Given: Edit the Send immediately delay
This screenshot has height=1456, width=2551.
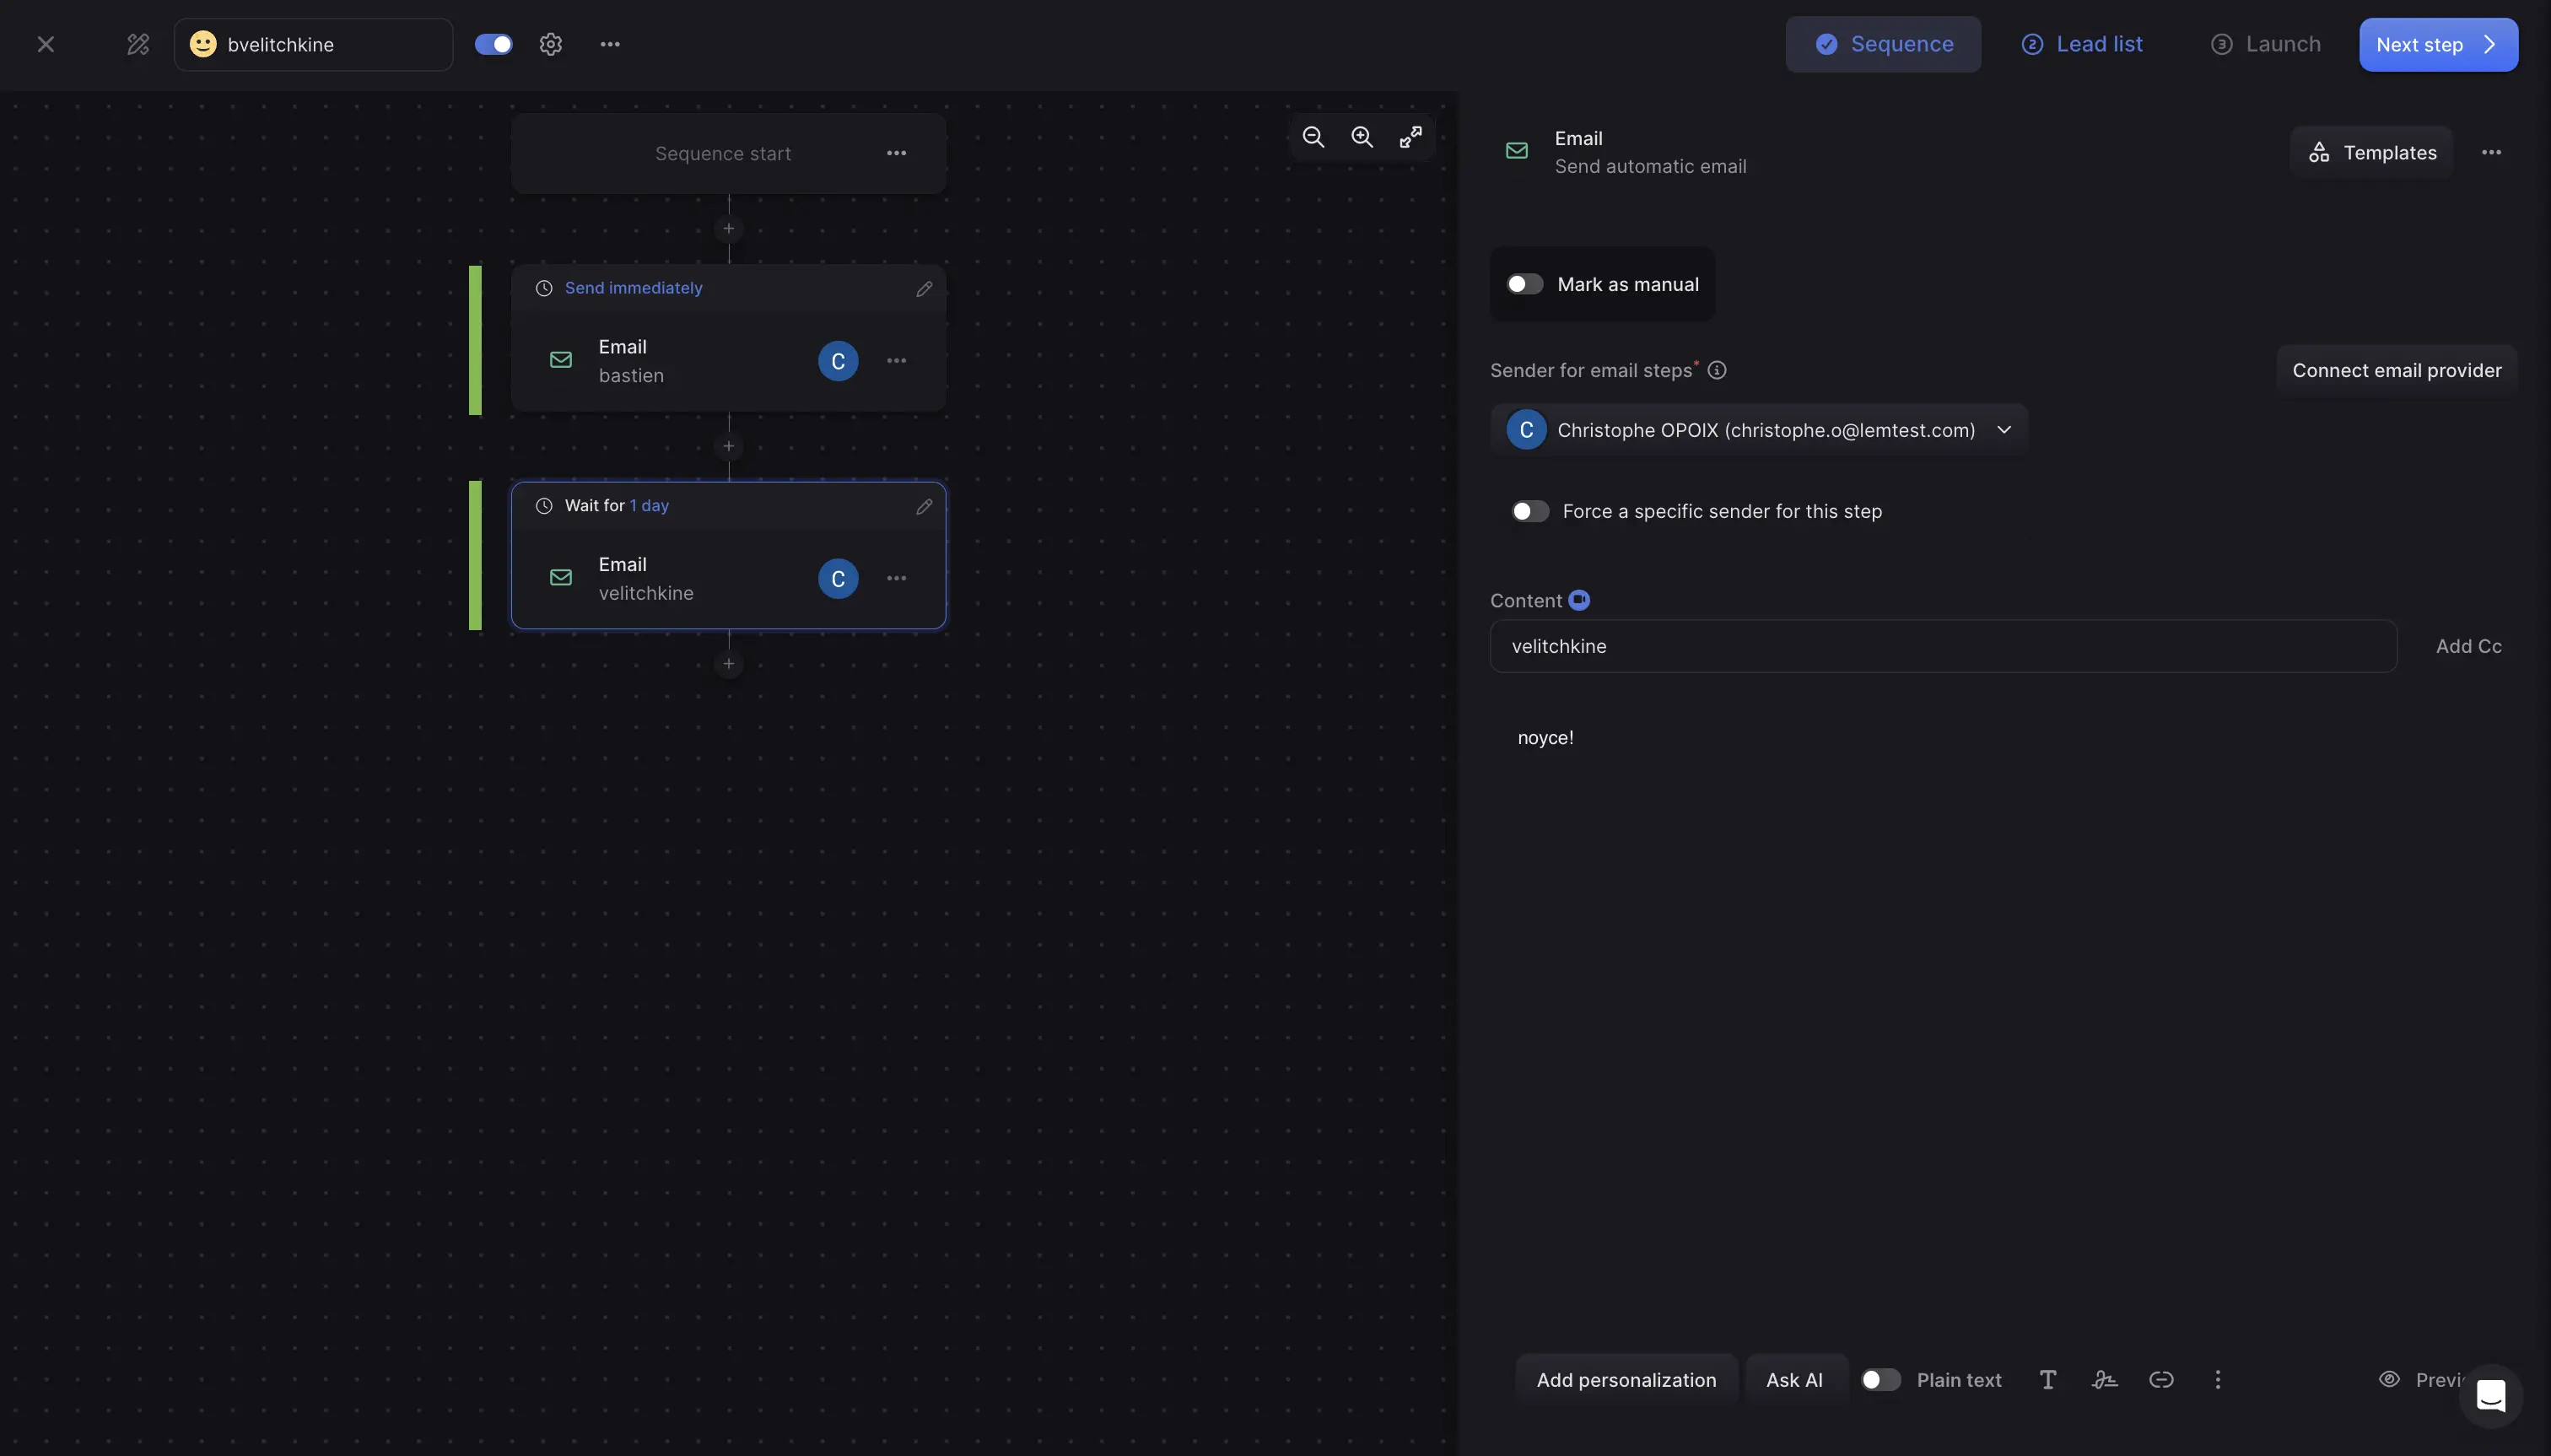Looking at the screenshot, I should [x=924, y=288].
